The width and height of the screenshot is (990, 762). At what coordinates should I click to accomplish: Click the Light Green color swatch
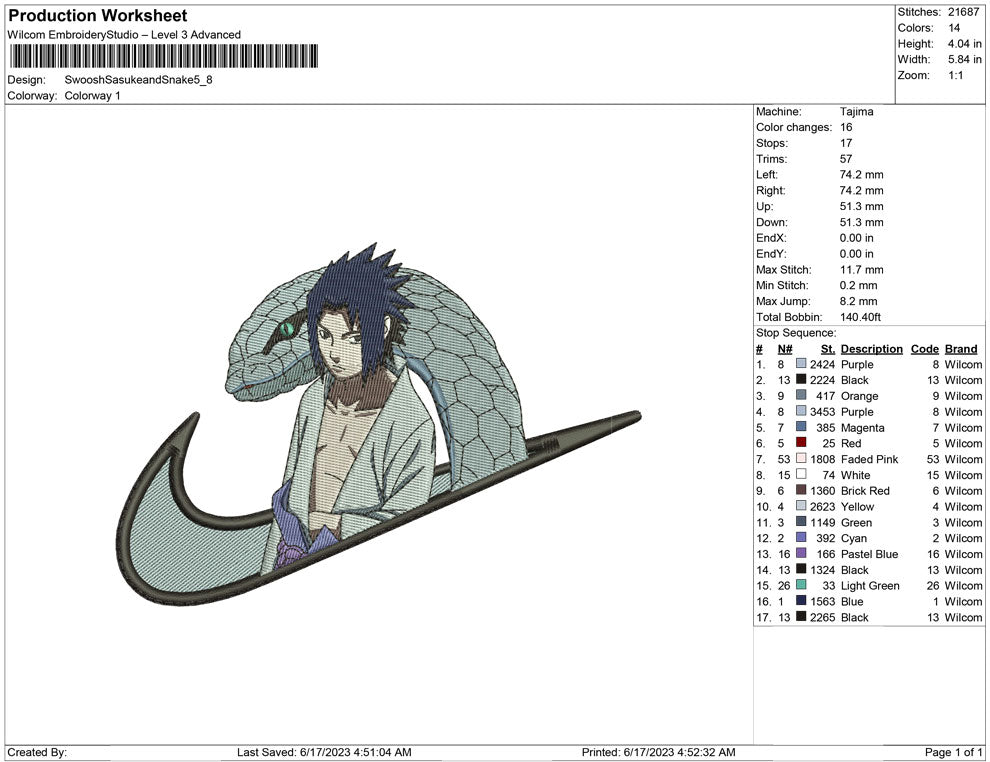tap(801, 585)
